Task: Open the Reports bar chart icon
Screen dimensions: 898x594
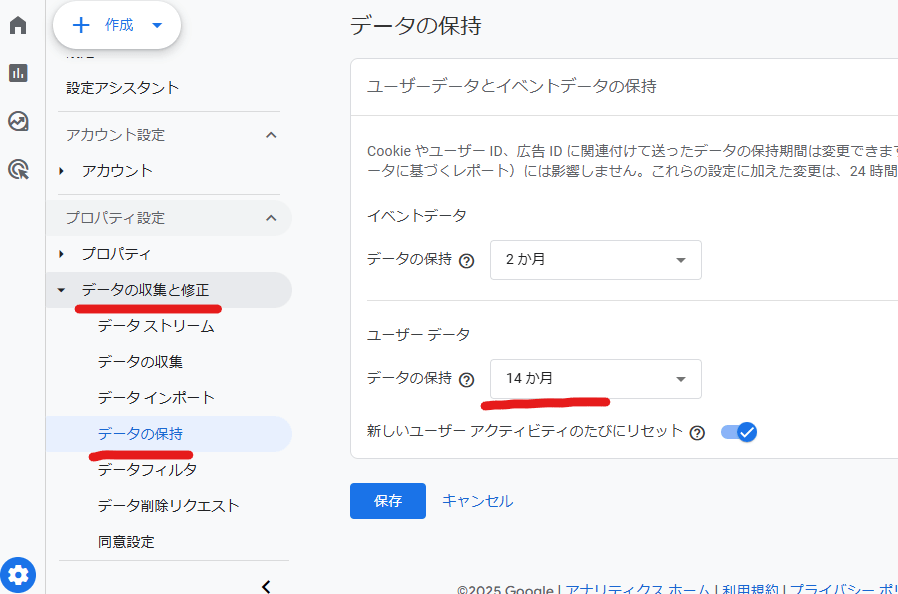Action: point(18,73)
